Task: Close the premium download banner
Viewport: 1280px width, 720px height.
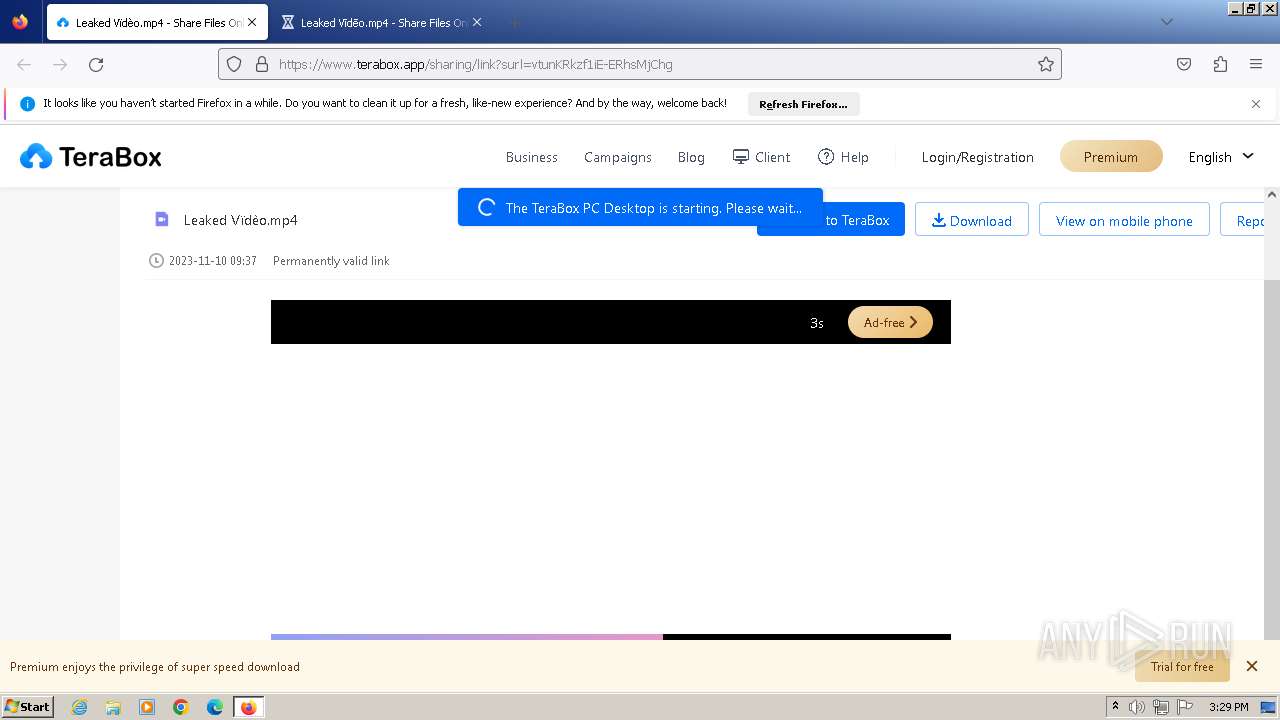Action: 1252,666
